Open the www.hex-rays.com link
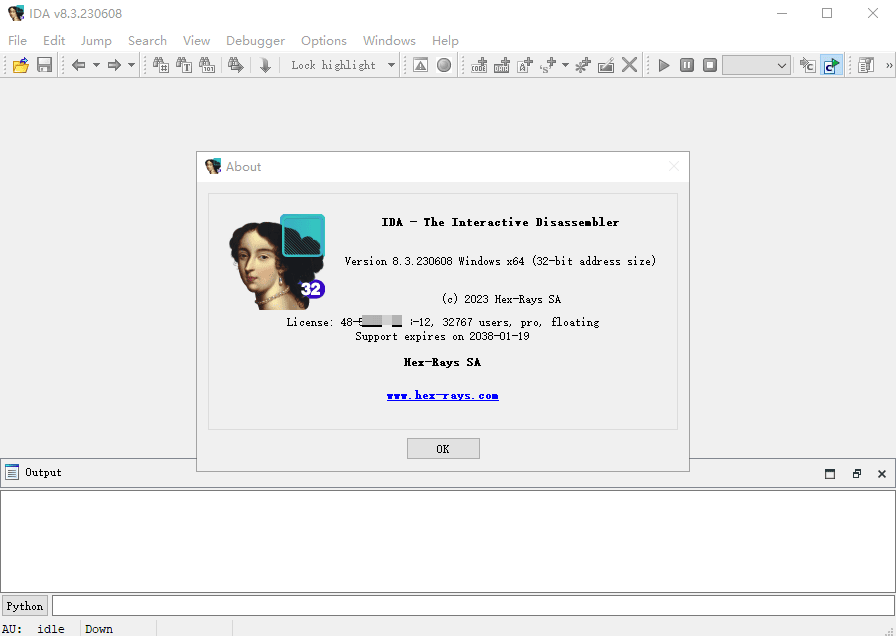 tap(442, 395)
